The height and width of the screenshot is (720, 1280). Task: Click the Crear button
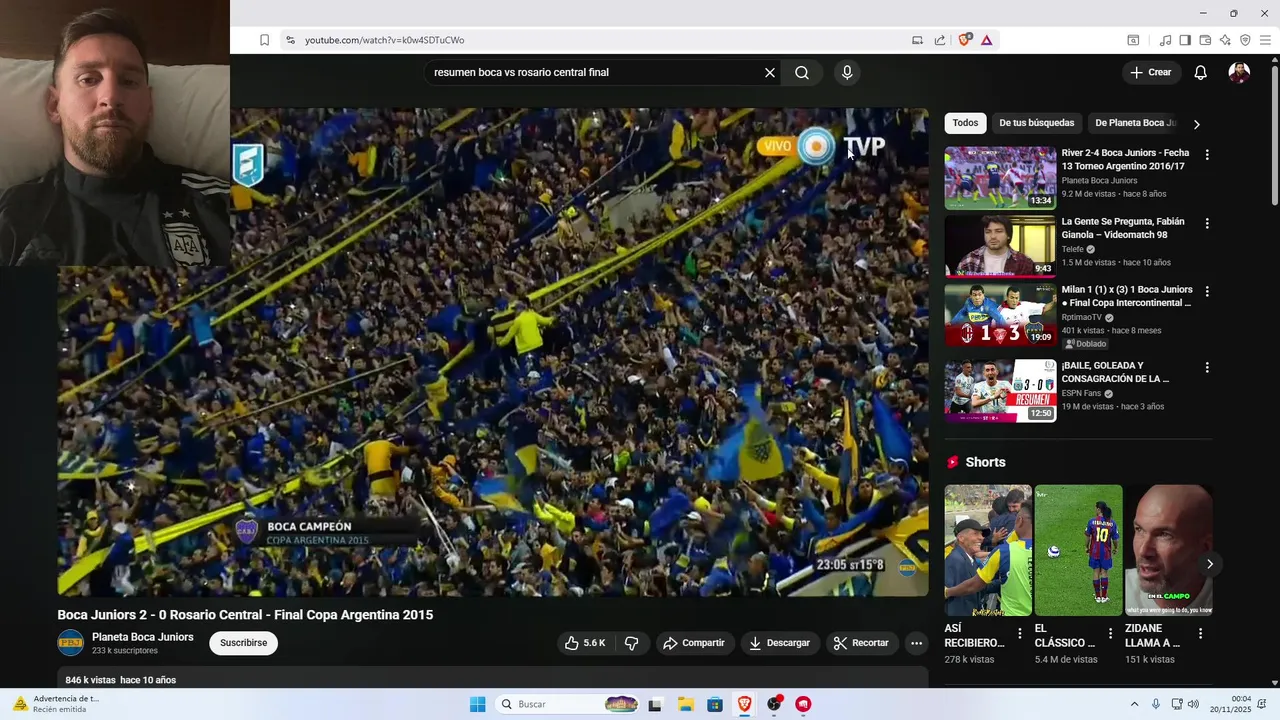click(x=1151, y=72)
